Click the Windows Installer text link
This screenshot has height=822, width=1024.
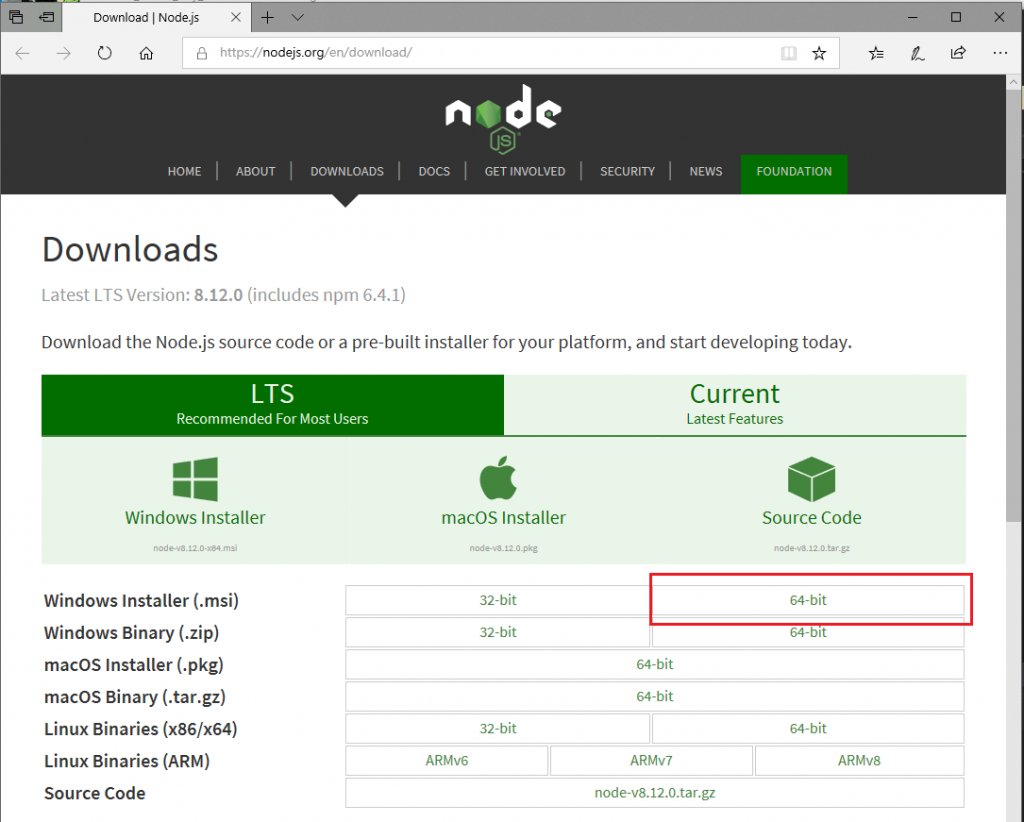click(195, 518)
